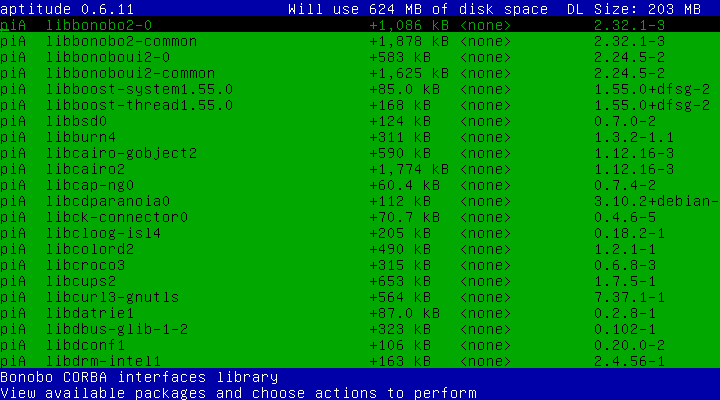720x400 pixels.
Task: Click the libcap-ng0 package name
Action: point(92,185)
